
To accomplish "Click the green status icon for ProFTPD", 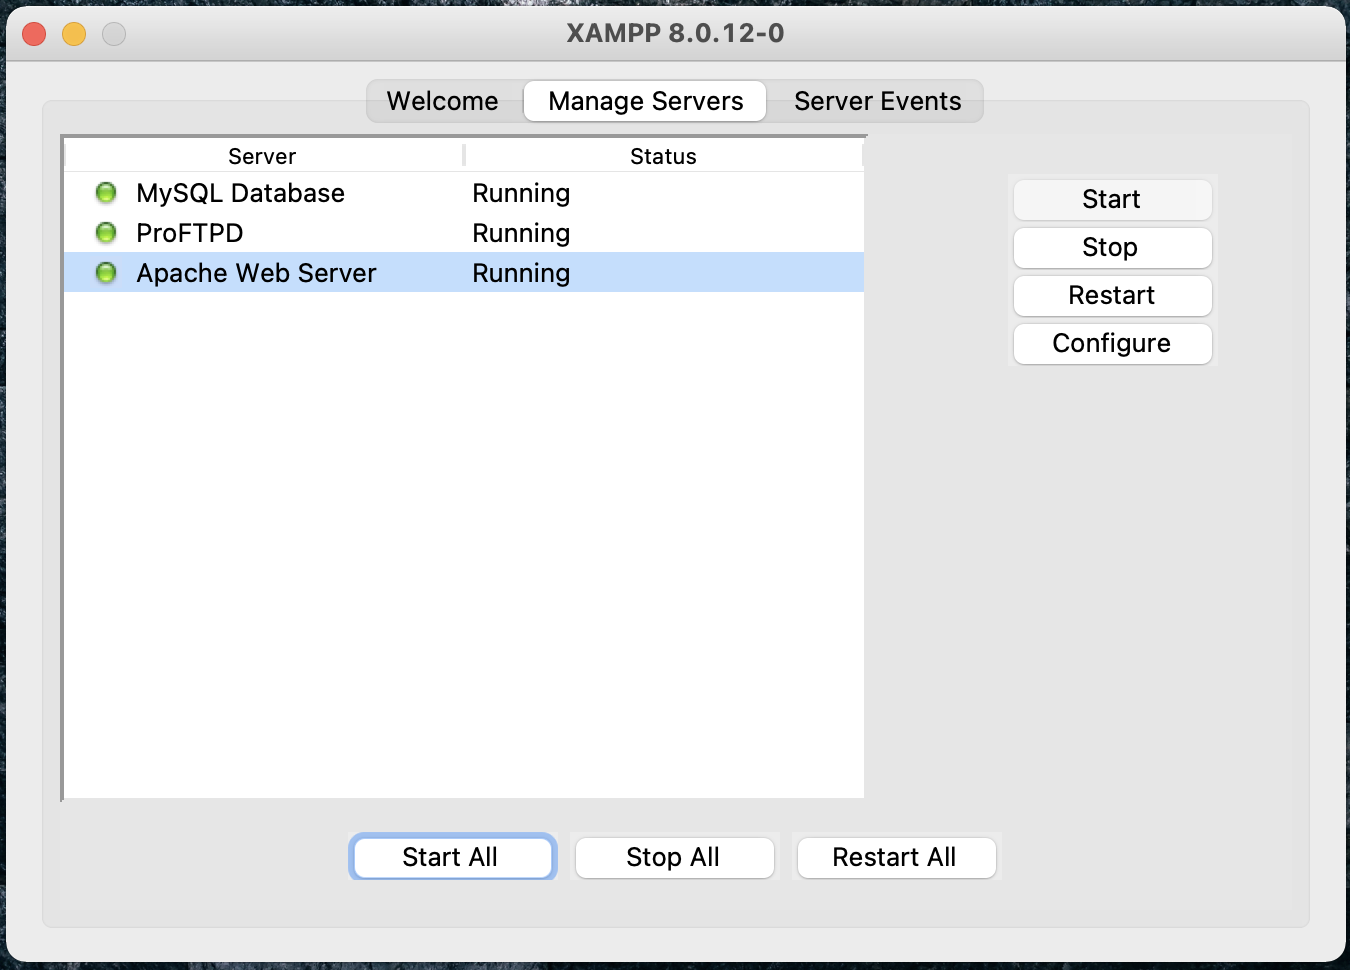I will (106, 232).
